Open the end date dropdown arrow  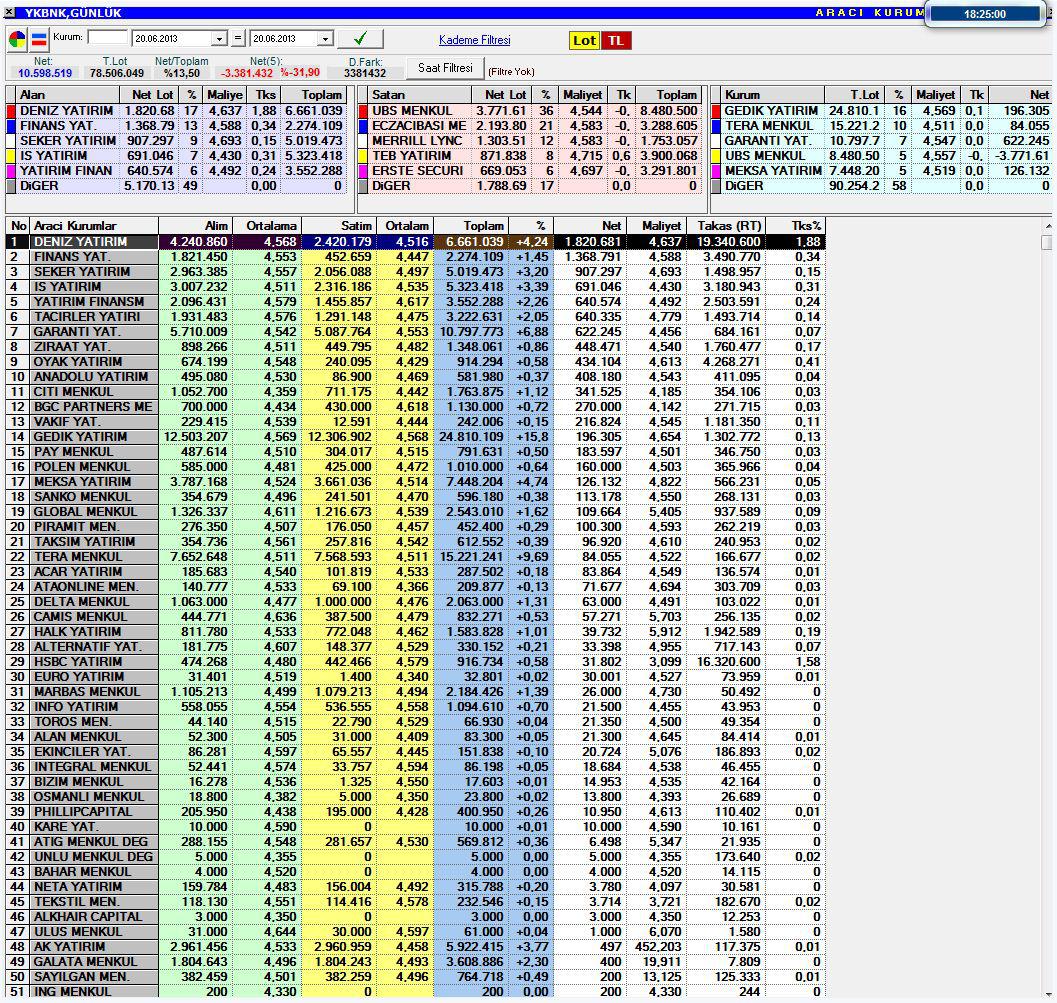pos(326,39)
